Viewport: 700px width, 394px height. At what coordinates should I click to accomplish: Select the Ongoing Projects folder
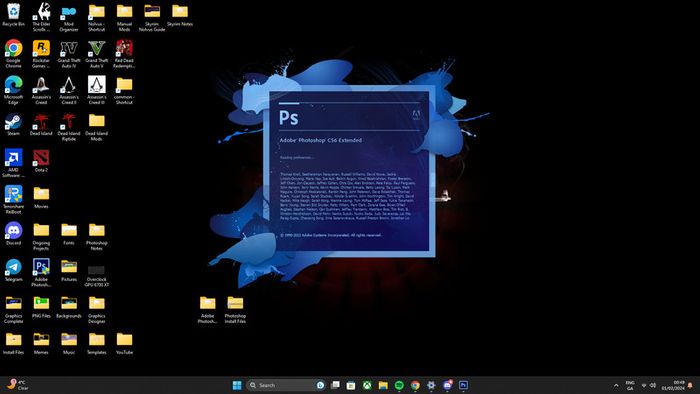(41, 236)
